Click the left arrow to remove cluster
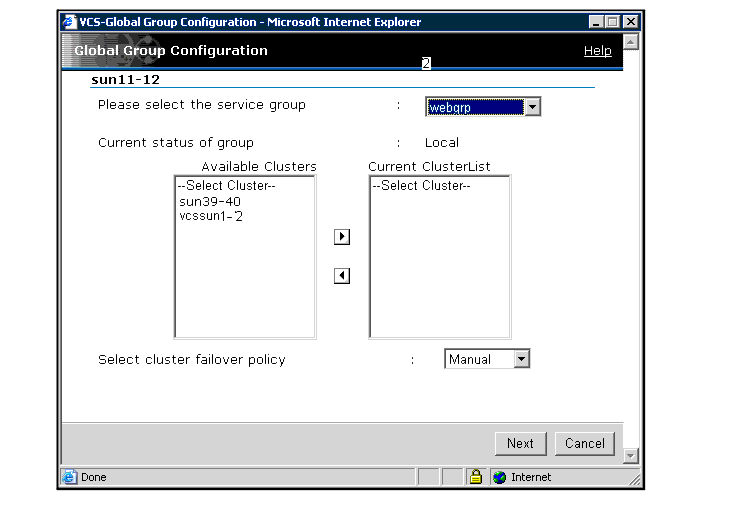 pos(341,276)
